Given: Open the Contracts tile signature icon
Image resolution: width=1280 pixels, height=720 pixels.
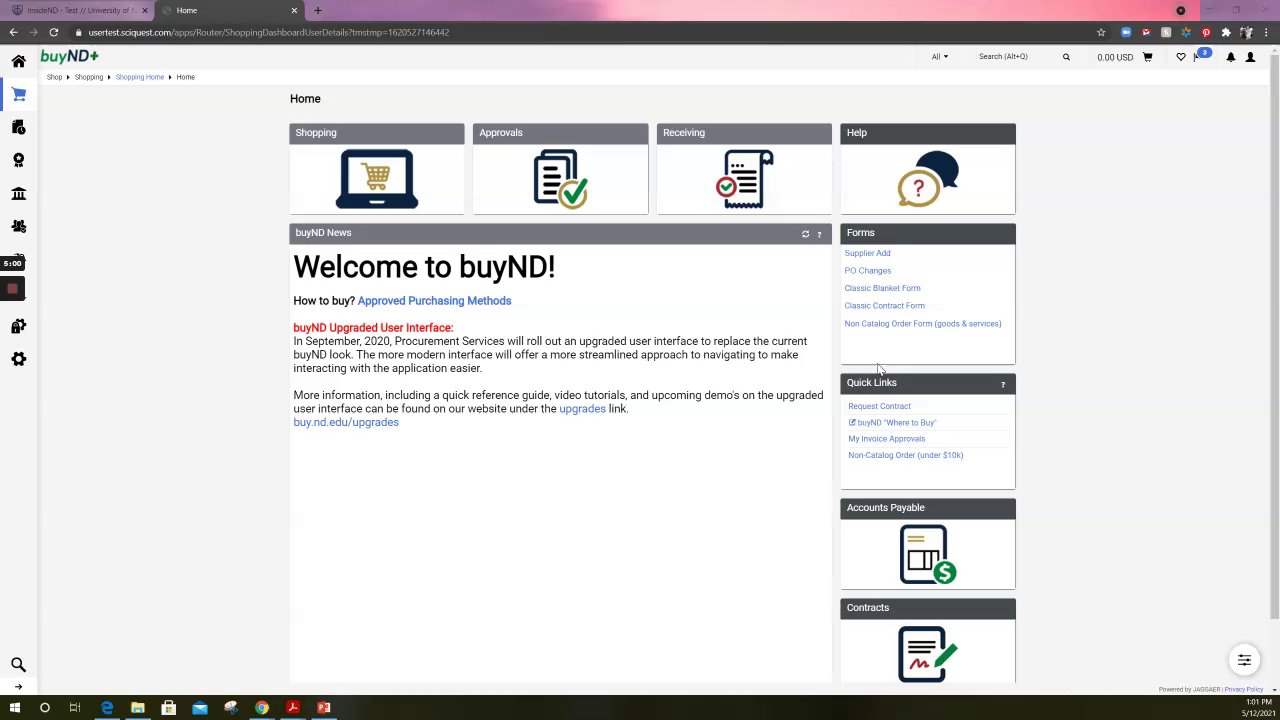Looking at the screenshot, I should tap(928, 654).
